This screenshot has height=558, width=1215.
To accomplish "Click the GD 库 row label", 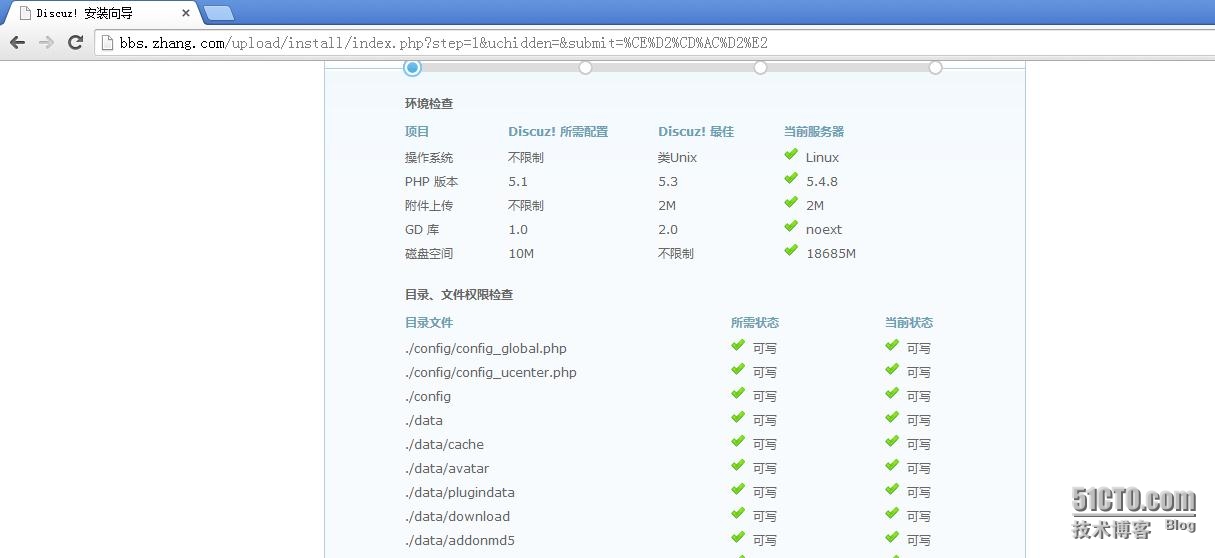I will click(422, 230).
